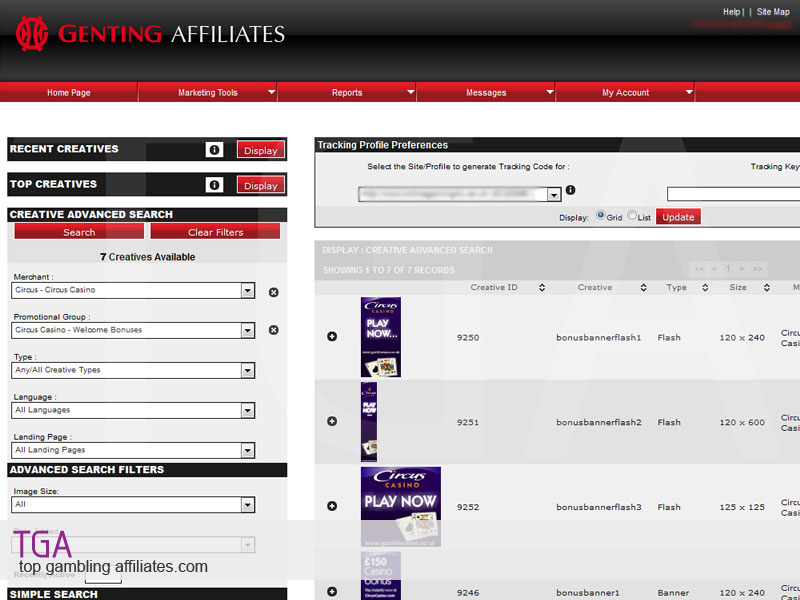Click the Search button
Screen dimensions: 800x600
pyautogui.click(x=79, y=232)
